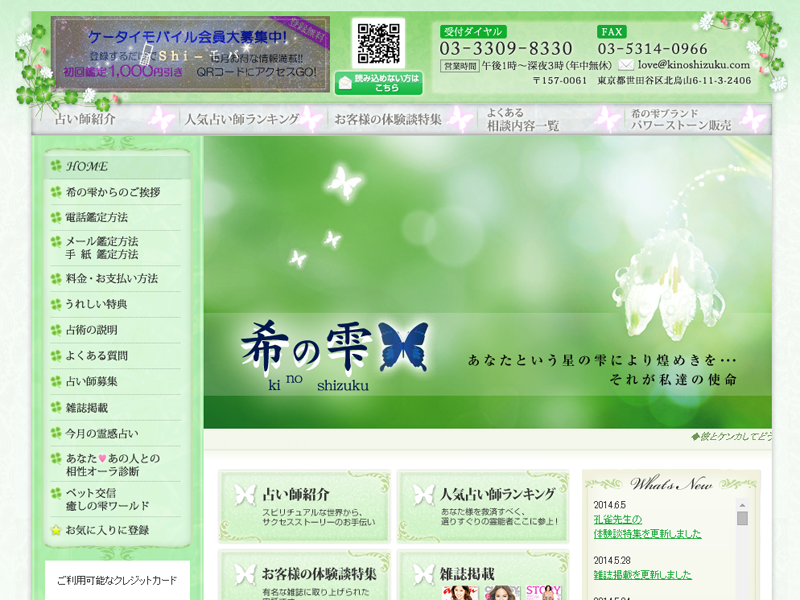This screenshot has height=600, width=800.
Task: Click the clover icon beside 希の雫からのご挨拶
Action: 56,192
